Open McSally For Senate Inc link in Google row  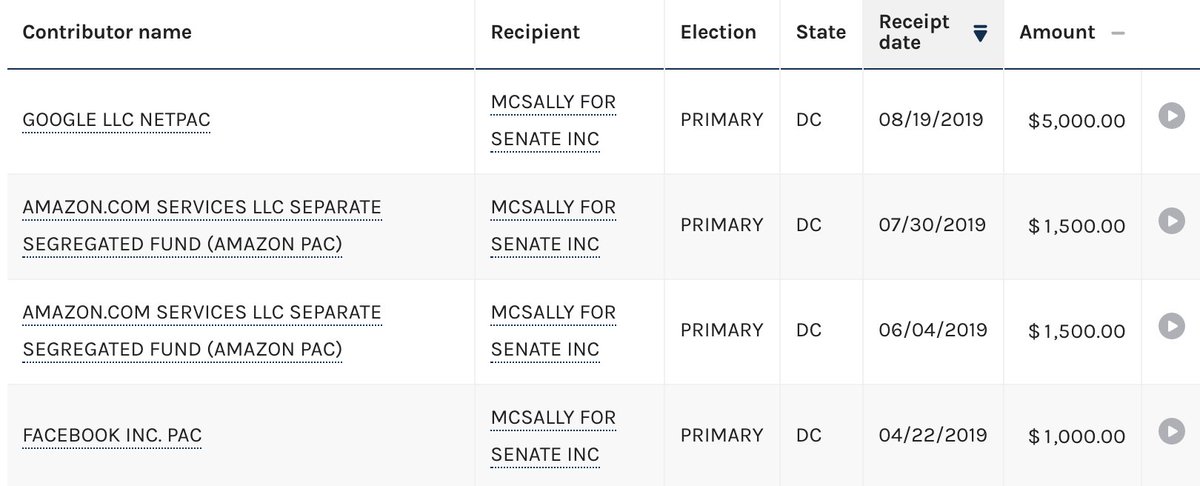(553, 121)
